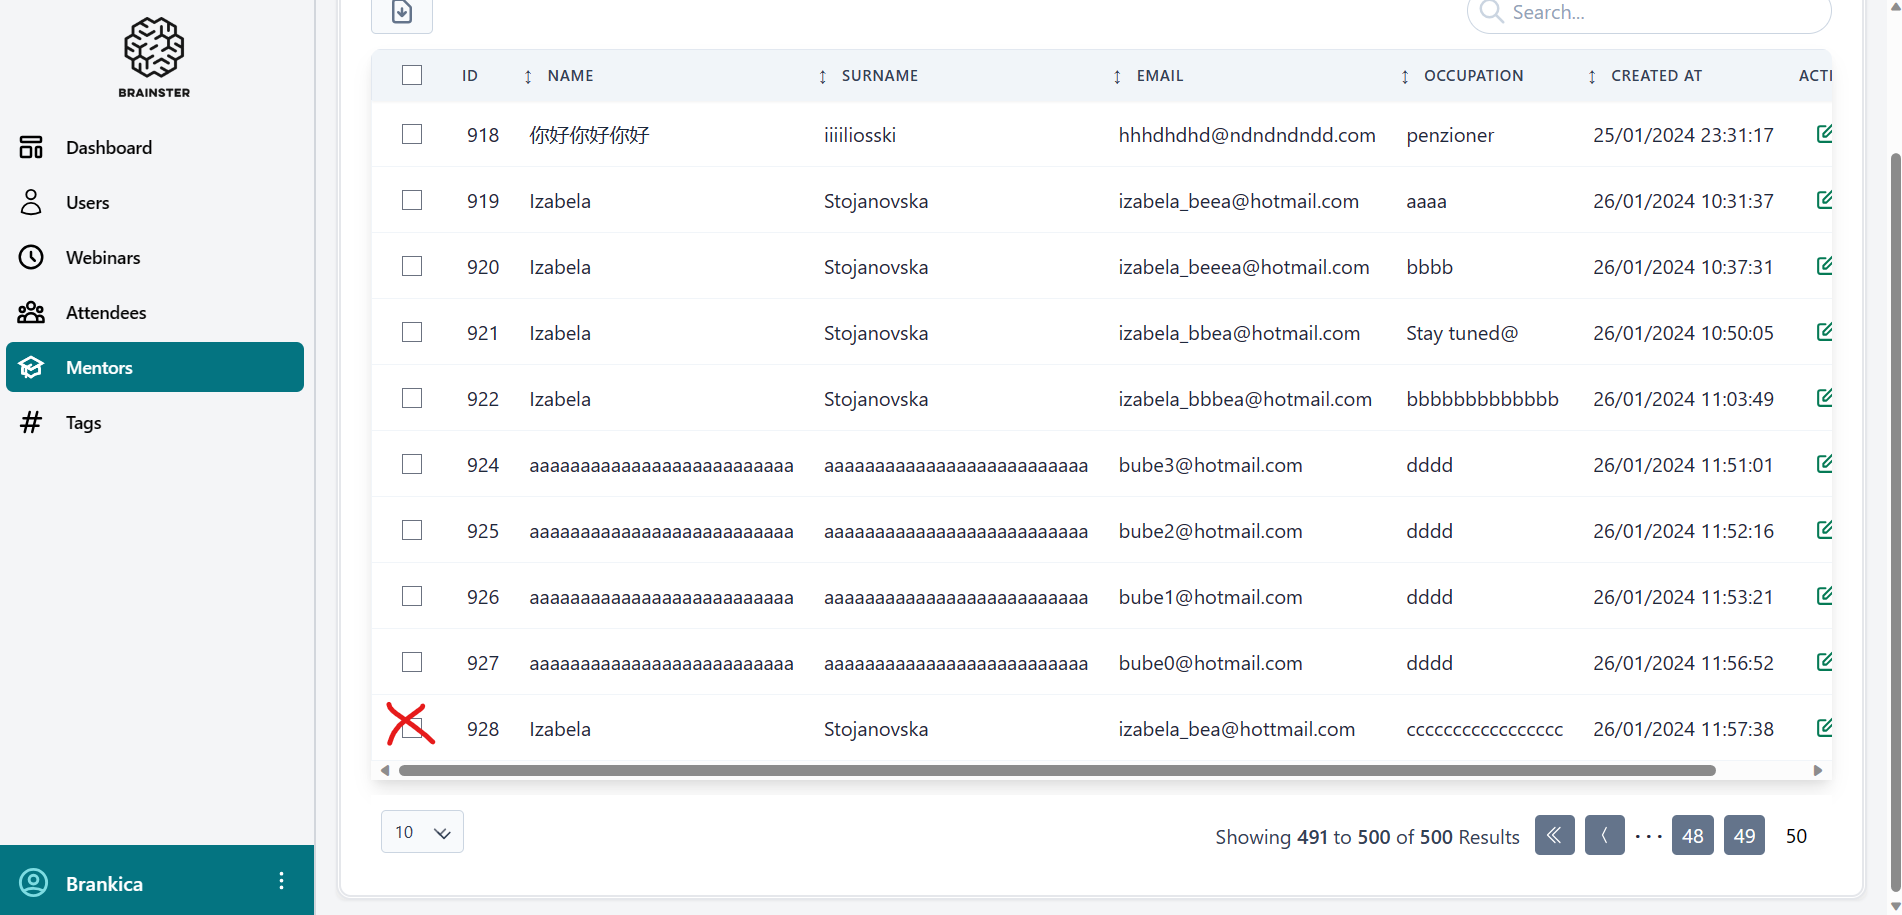Click edit icon for row 918
Image resolution: width=1902 pixels, height=915 pixels.
click(x=1823, y=134)
